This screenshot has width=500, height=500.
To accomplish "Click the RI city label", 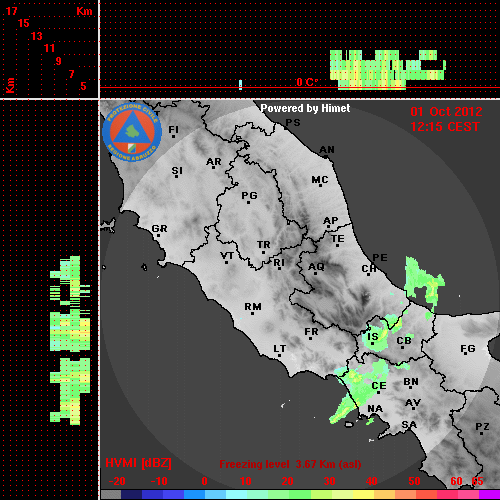I will [279, 263].
